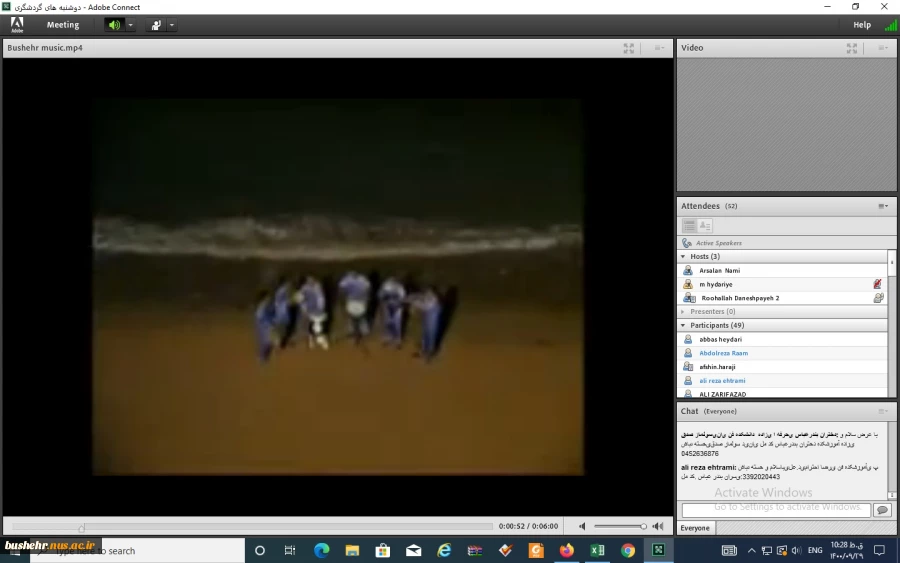Screen dimensions: 900x563
Task: Open Cortana from the taskbar
Action: tap(259, 551)
